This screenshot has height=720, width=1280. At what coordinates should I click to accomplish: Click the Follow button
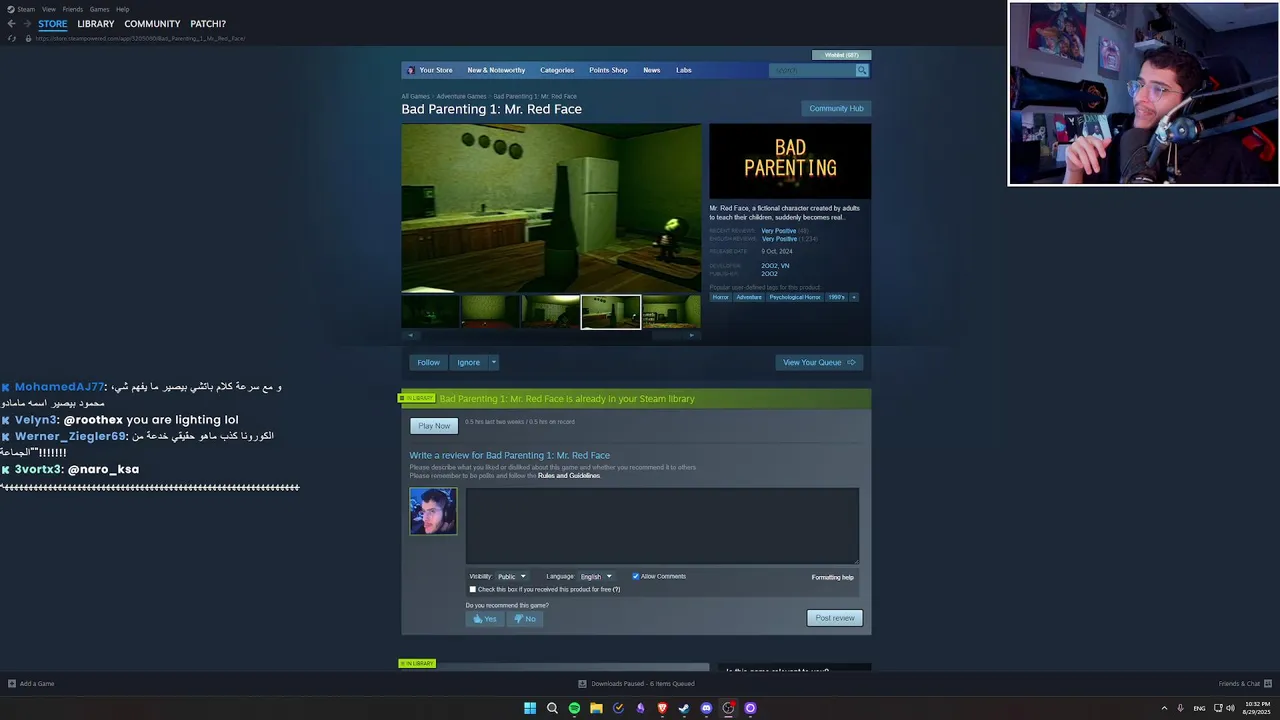tap(429, 362)
